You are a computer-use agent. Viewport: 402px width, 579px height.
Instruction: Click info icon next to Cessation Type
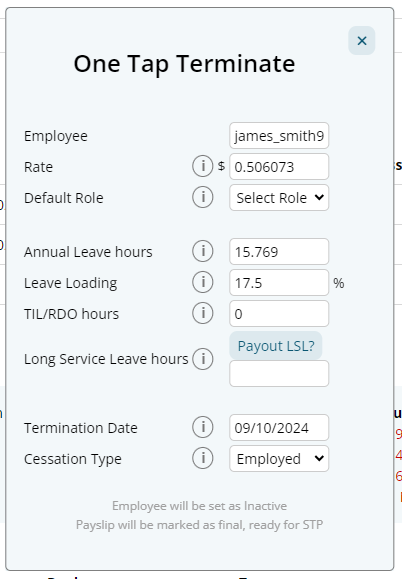203,458
